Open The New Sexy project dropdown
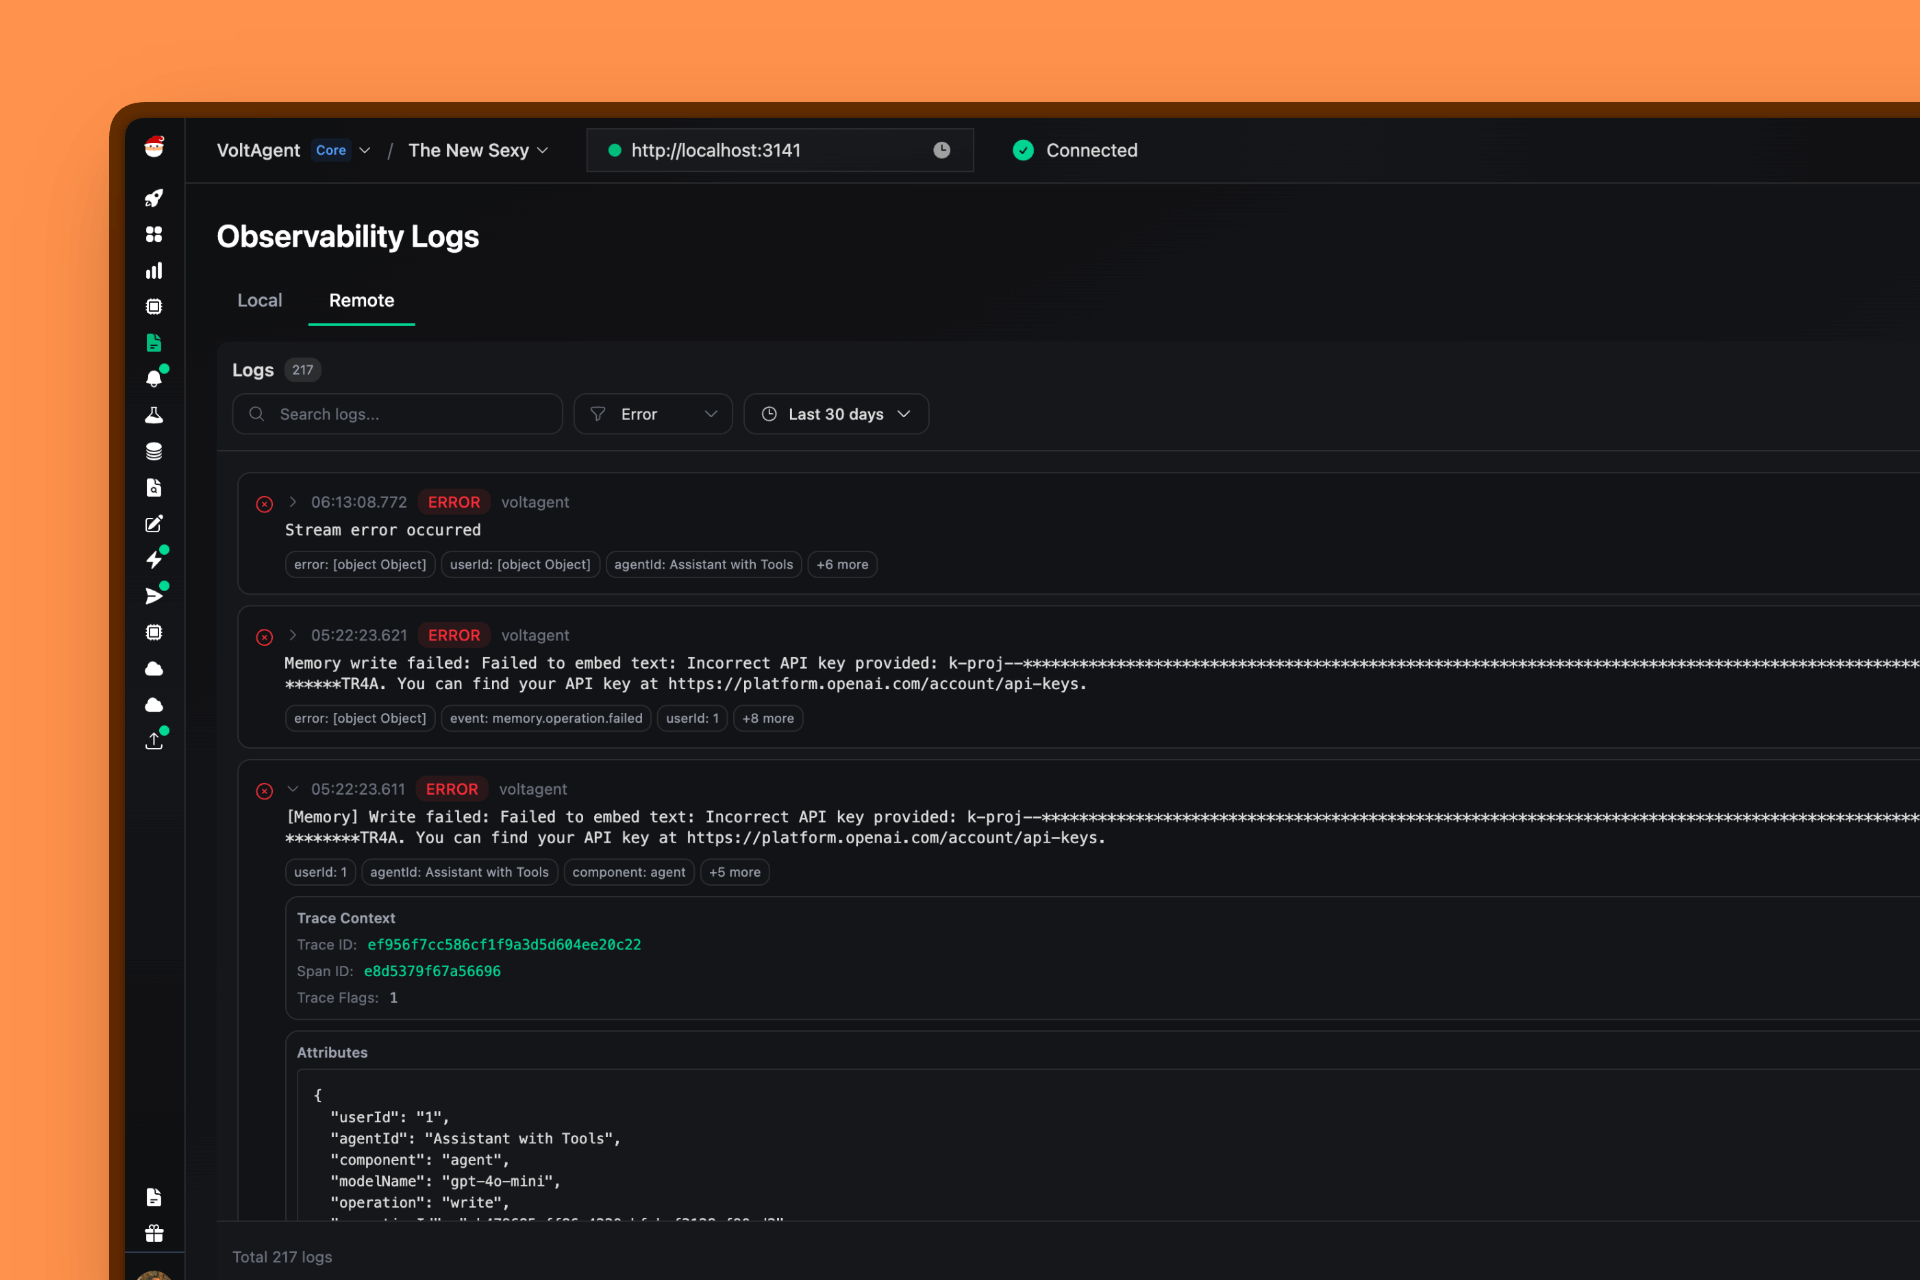This screenshot has height=1280, width=1920. tap(478, 150)
